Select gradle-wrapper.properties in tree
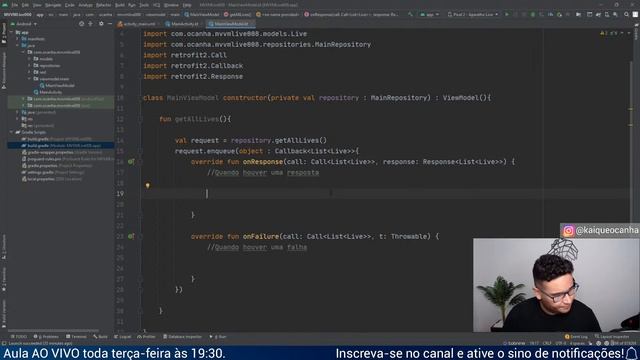This screenshot has width=640, height=360. [61, 152]
